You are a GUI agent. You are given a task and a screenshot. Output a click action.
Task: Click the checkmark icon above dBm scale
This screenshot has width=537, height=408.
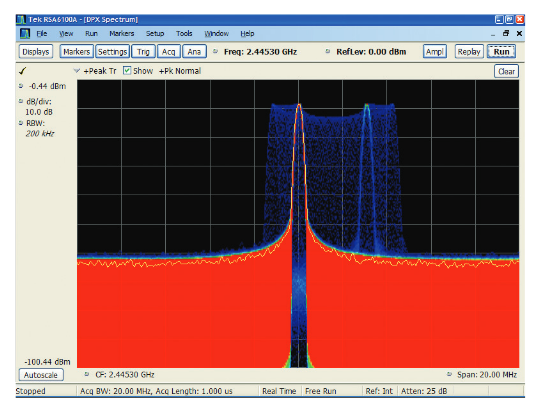coord(23,71)
